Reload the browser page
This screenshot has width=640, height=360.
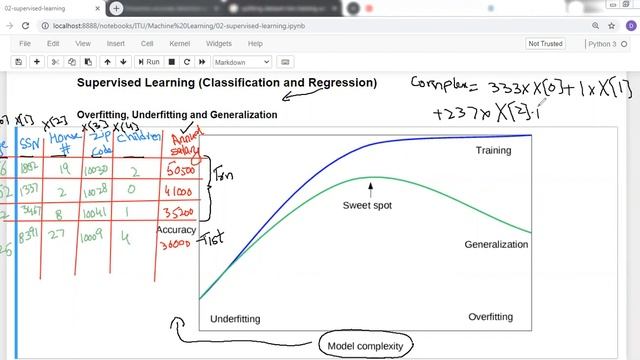click(x=26, y=26)
